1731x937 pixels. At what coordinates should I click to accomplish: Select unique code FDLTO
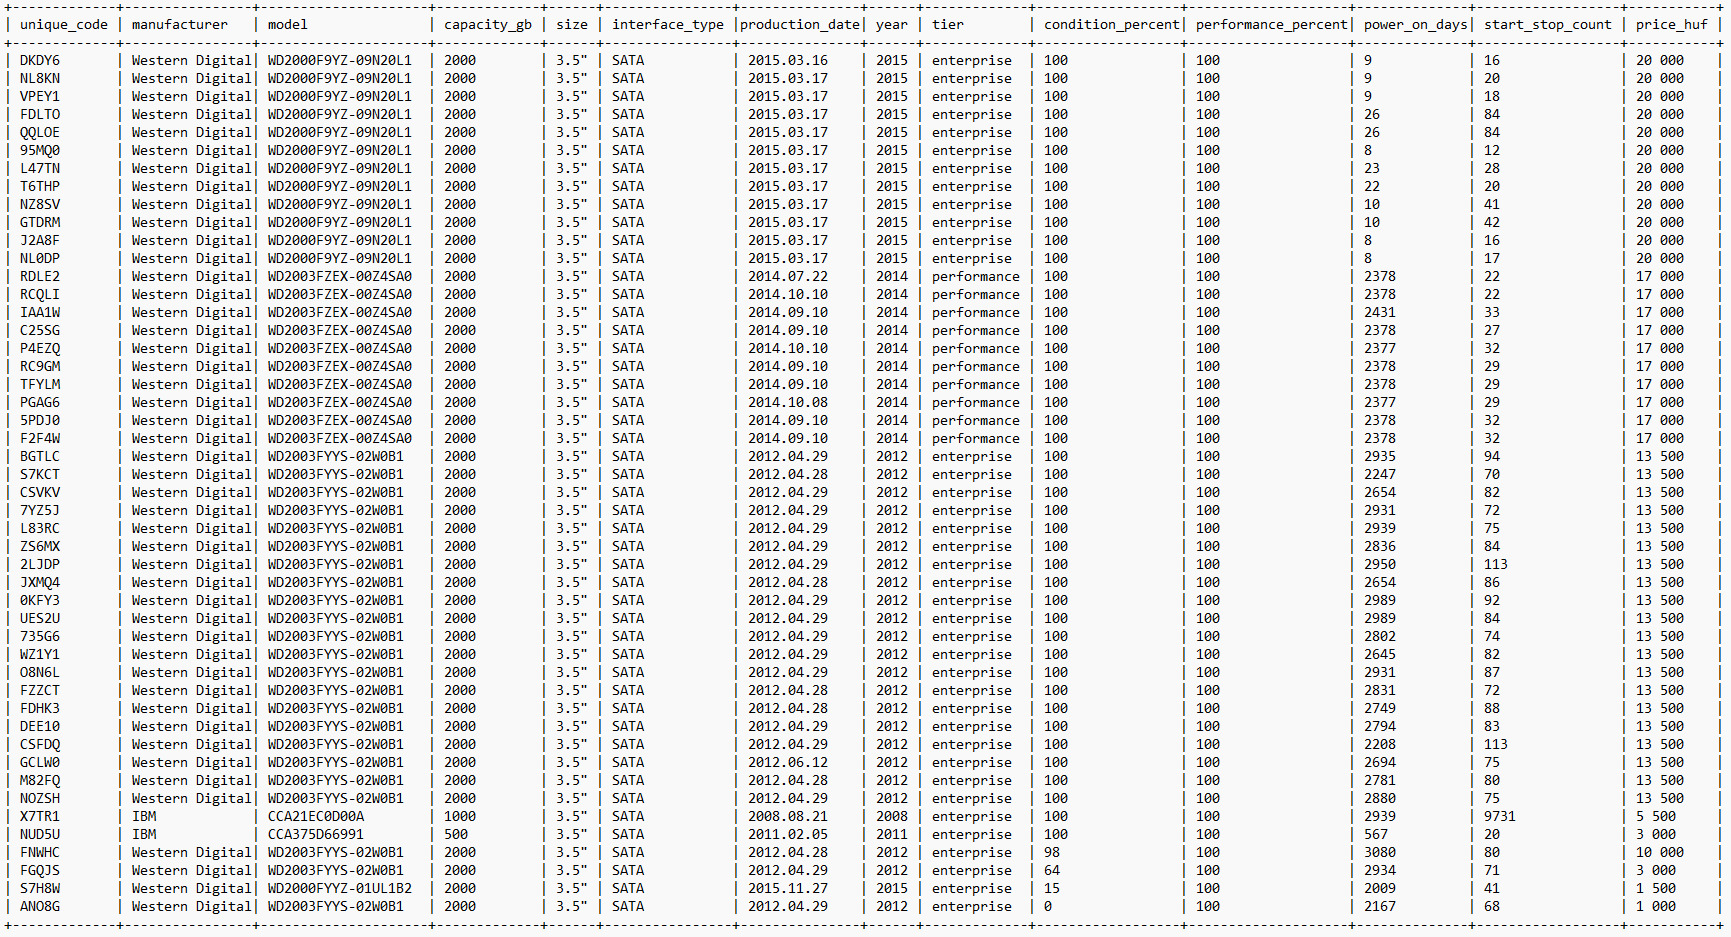coord(40,114)
